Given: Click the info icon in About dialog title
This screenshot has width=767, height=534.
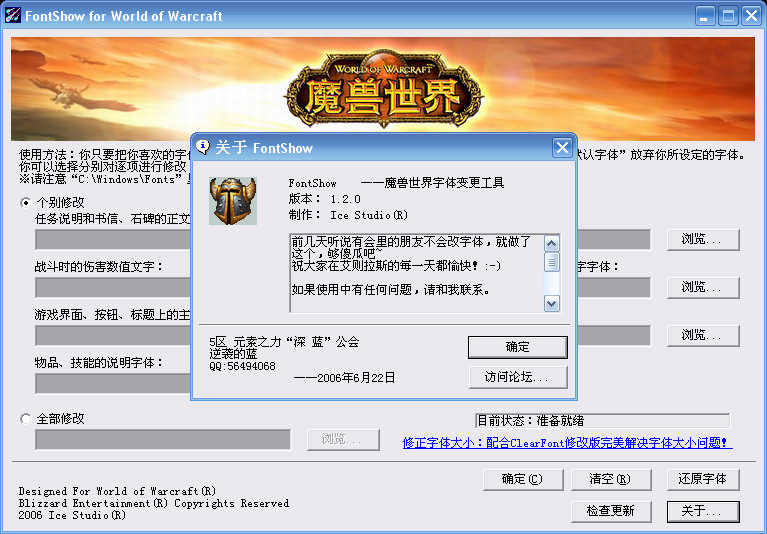Looking at the screenshot, I should [203, 146].
